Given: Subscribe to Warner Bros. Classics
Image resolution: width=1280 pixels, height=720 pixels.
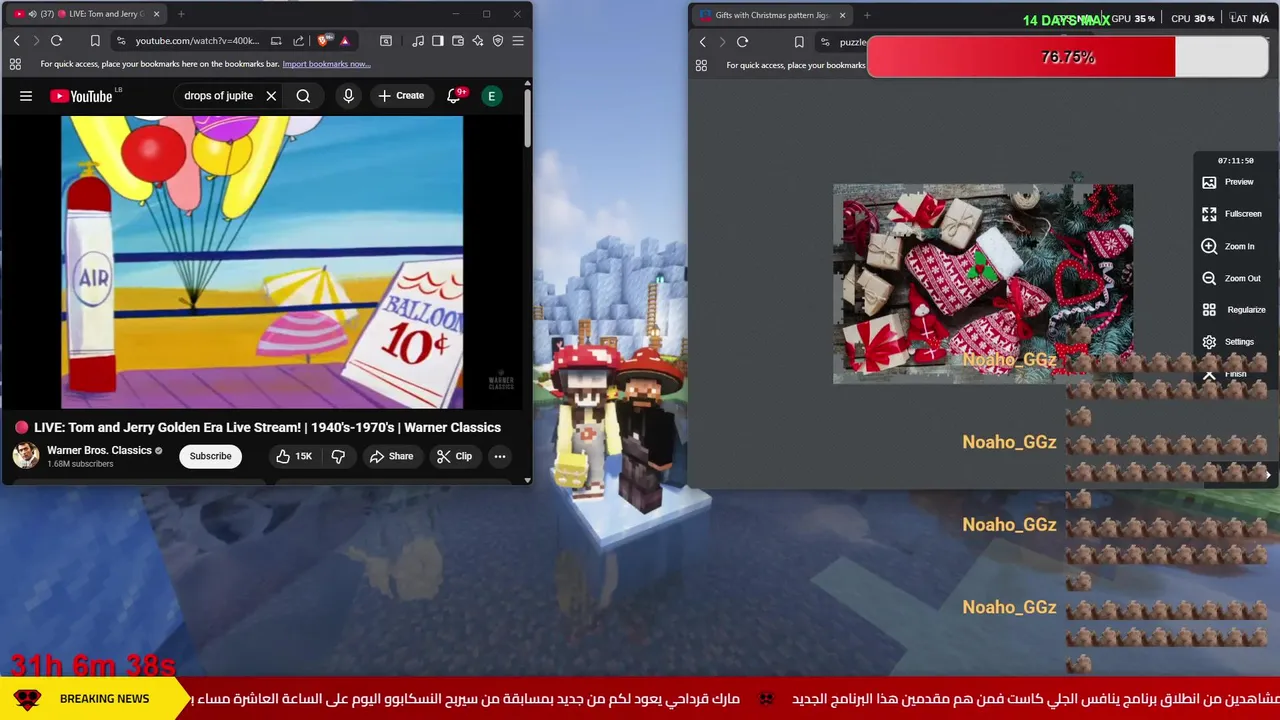Looking at the screenshot, I should pos(211,456).
